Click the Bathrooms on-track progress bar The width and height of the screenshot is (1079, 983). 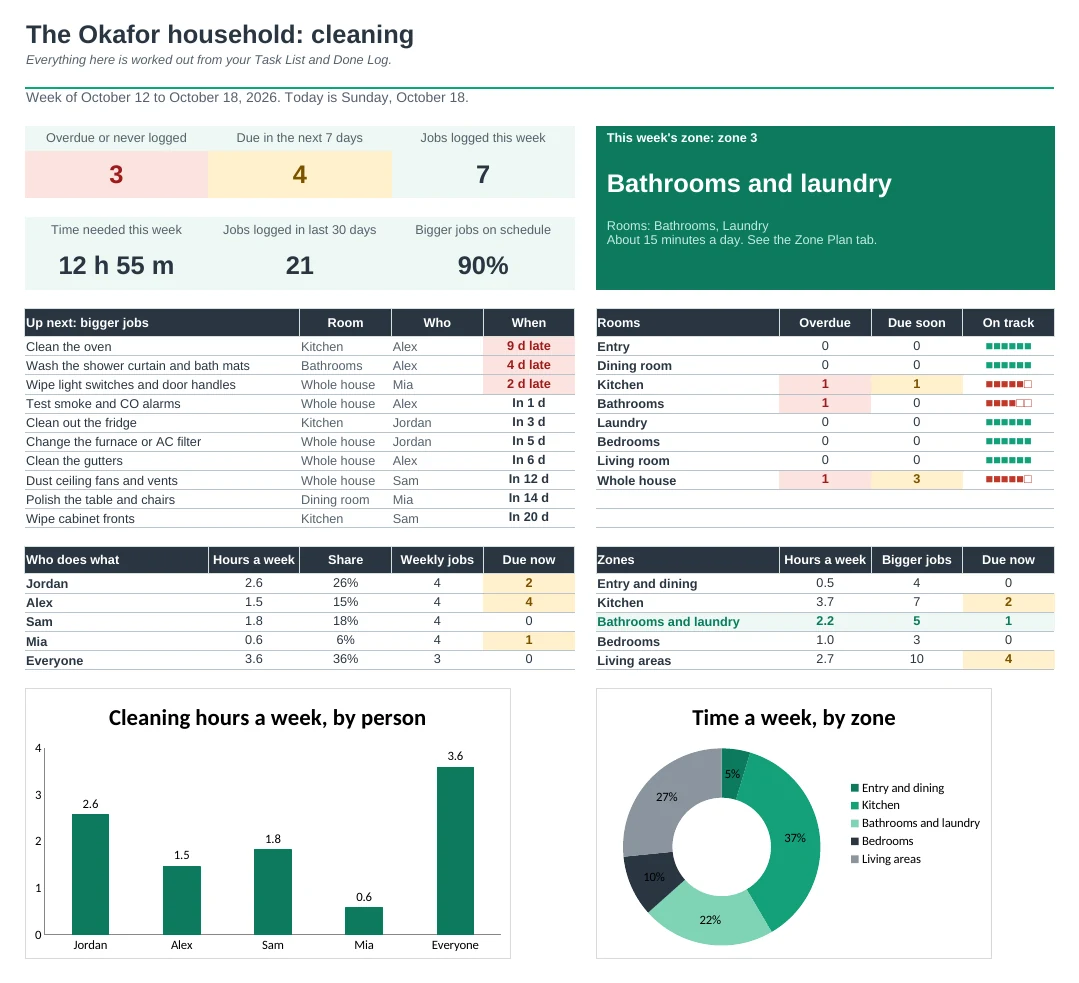point(1008,403)
